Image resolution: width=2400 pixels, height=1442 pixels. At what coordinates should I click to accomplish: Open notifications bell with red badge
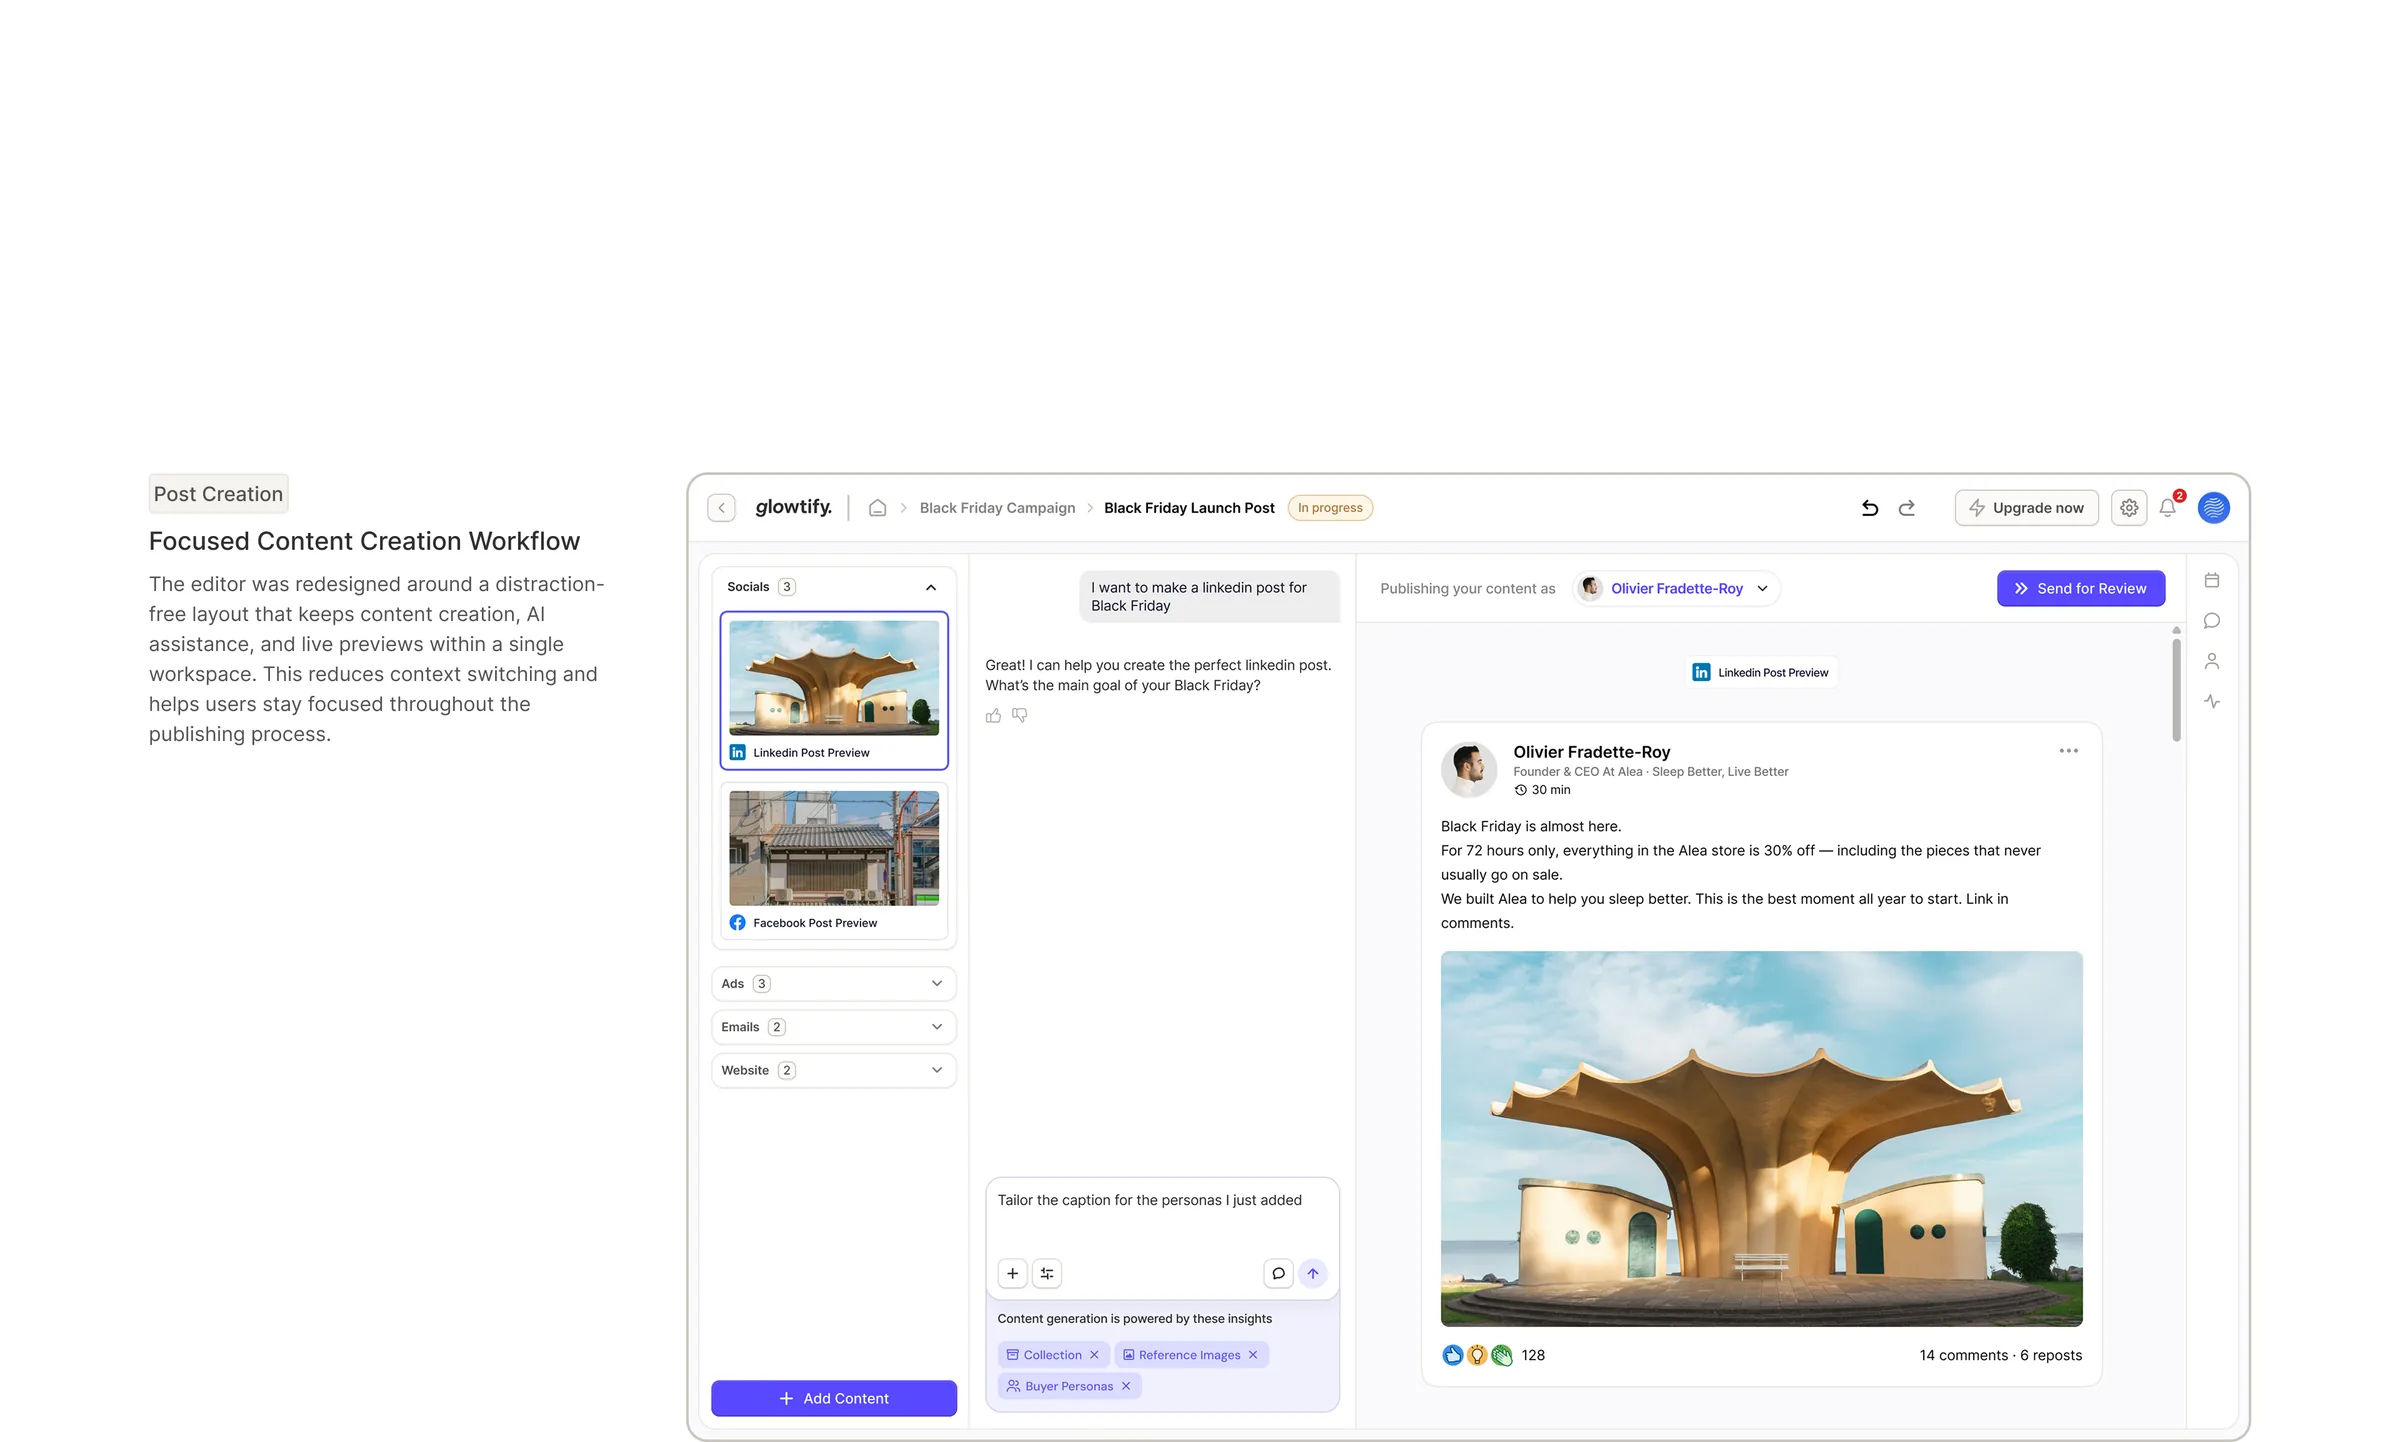pyautogui.click(x=2168, y=507)
